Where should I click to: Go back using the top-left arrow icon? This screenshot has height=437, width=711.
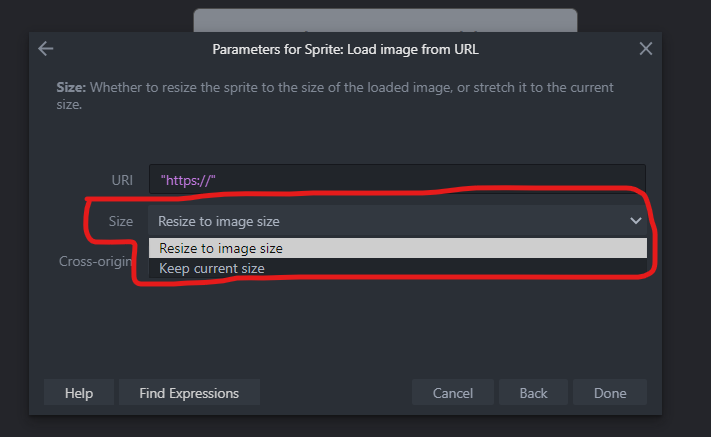[46, 49]
